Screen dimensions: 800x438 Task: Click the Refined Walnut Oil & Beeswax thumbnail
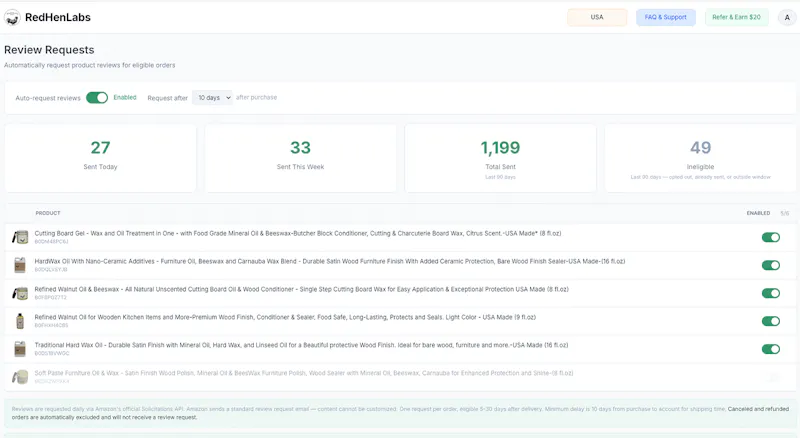(x=20, y=293)
